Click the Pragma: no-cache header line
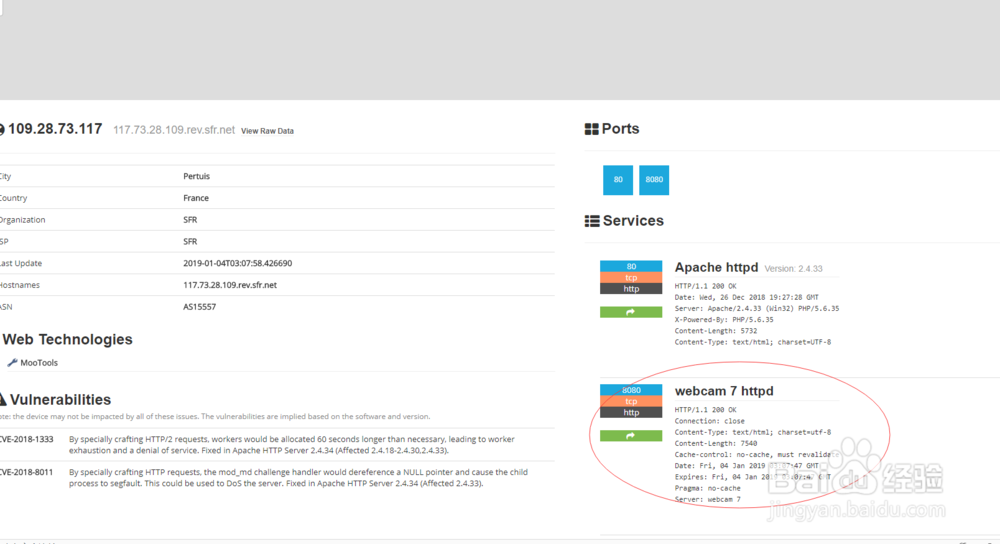1000x544 pixels. click(708, 489)
